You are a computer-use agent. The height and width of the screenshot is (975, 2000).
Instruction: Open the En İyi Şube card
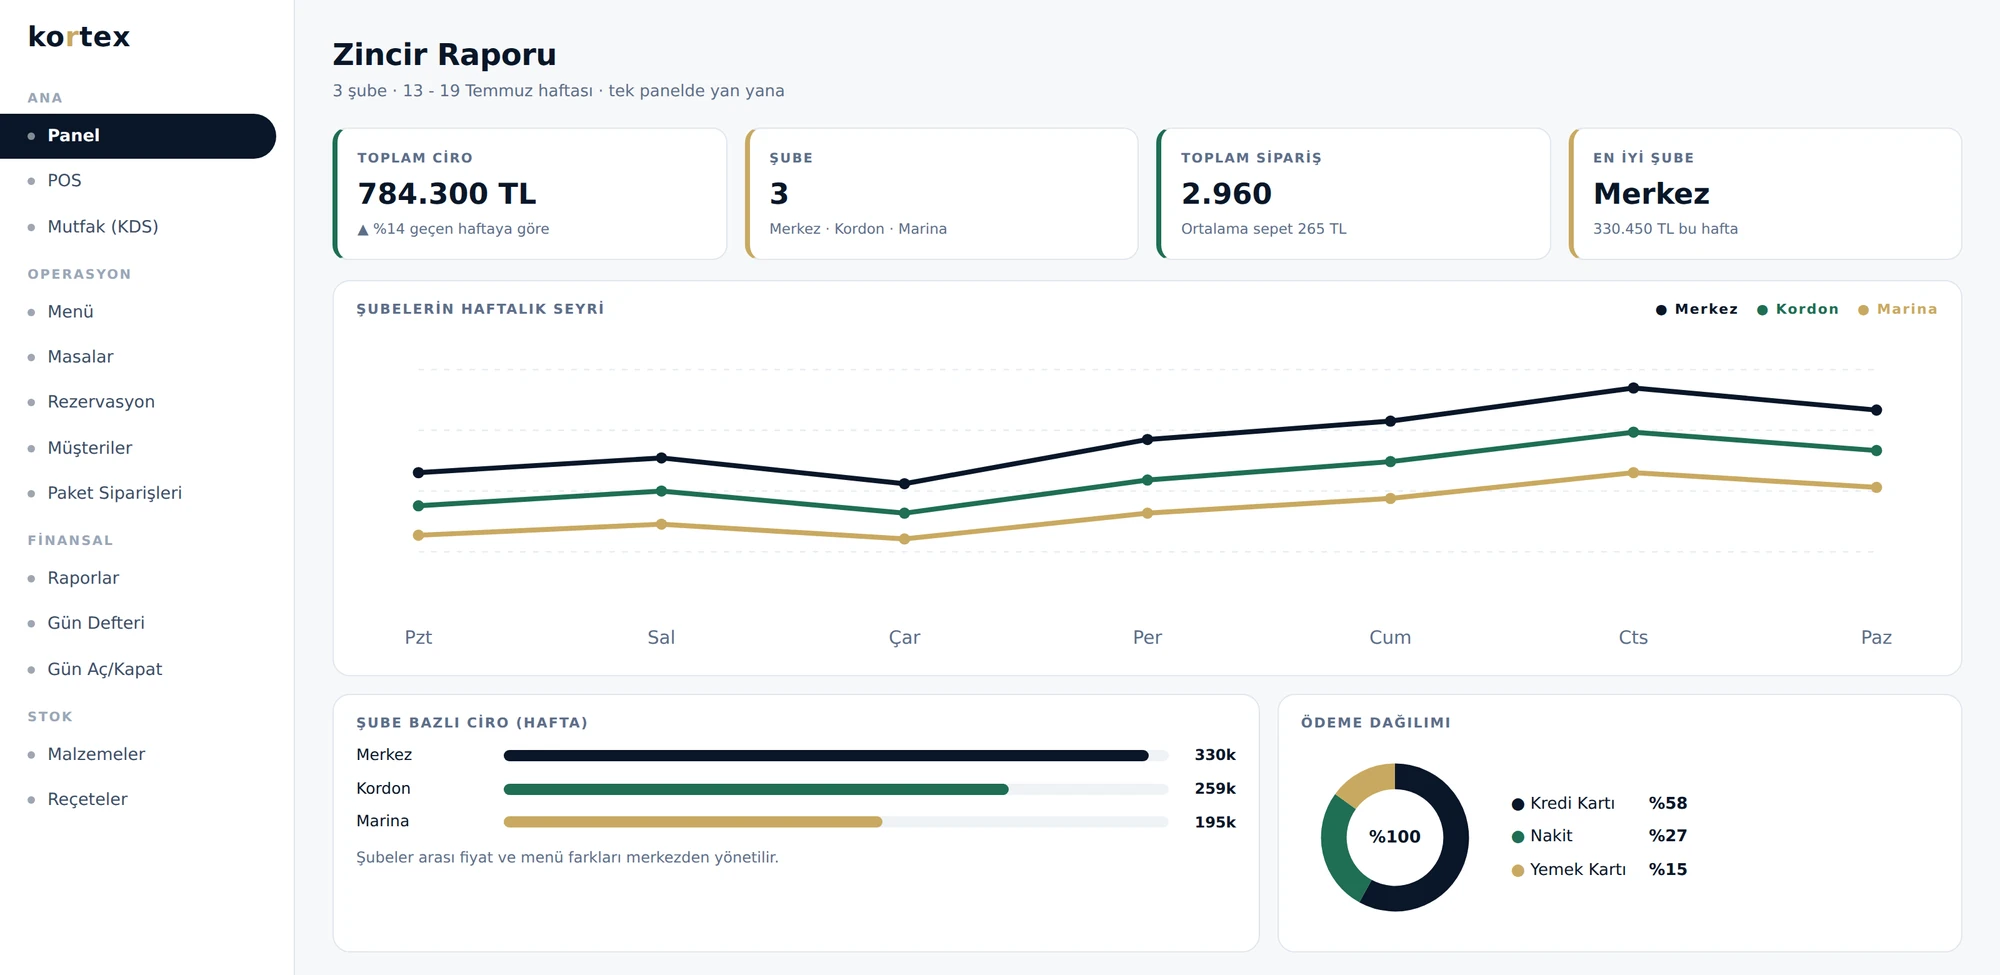tap(1765, 194)
